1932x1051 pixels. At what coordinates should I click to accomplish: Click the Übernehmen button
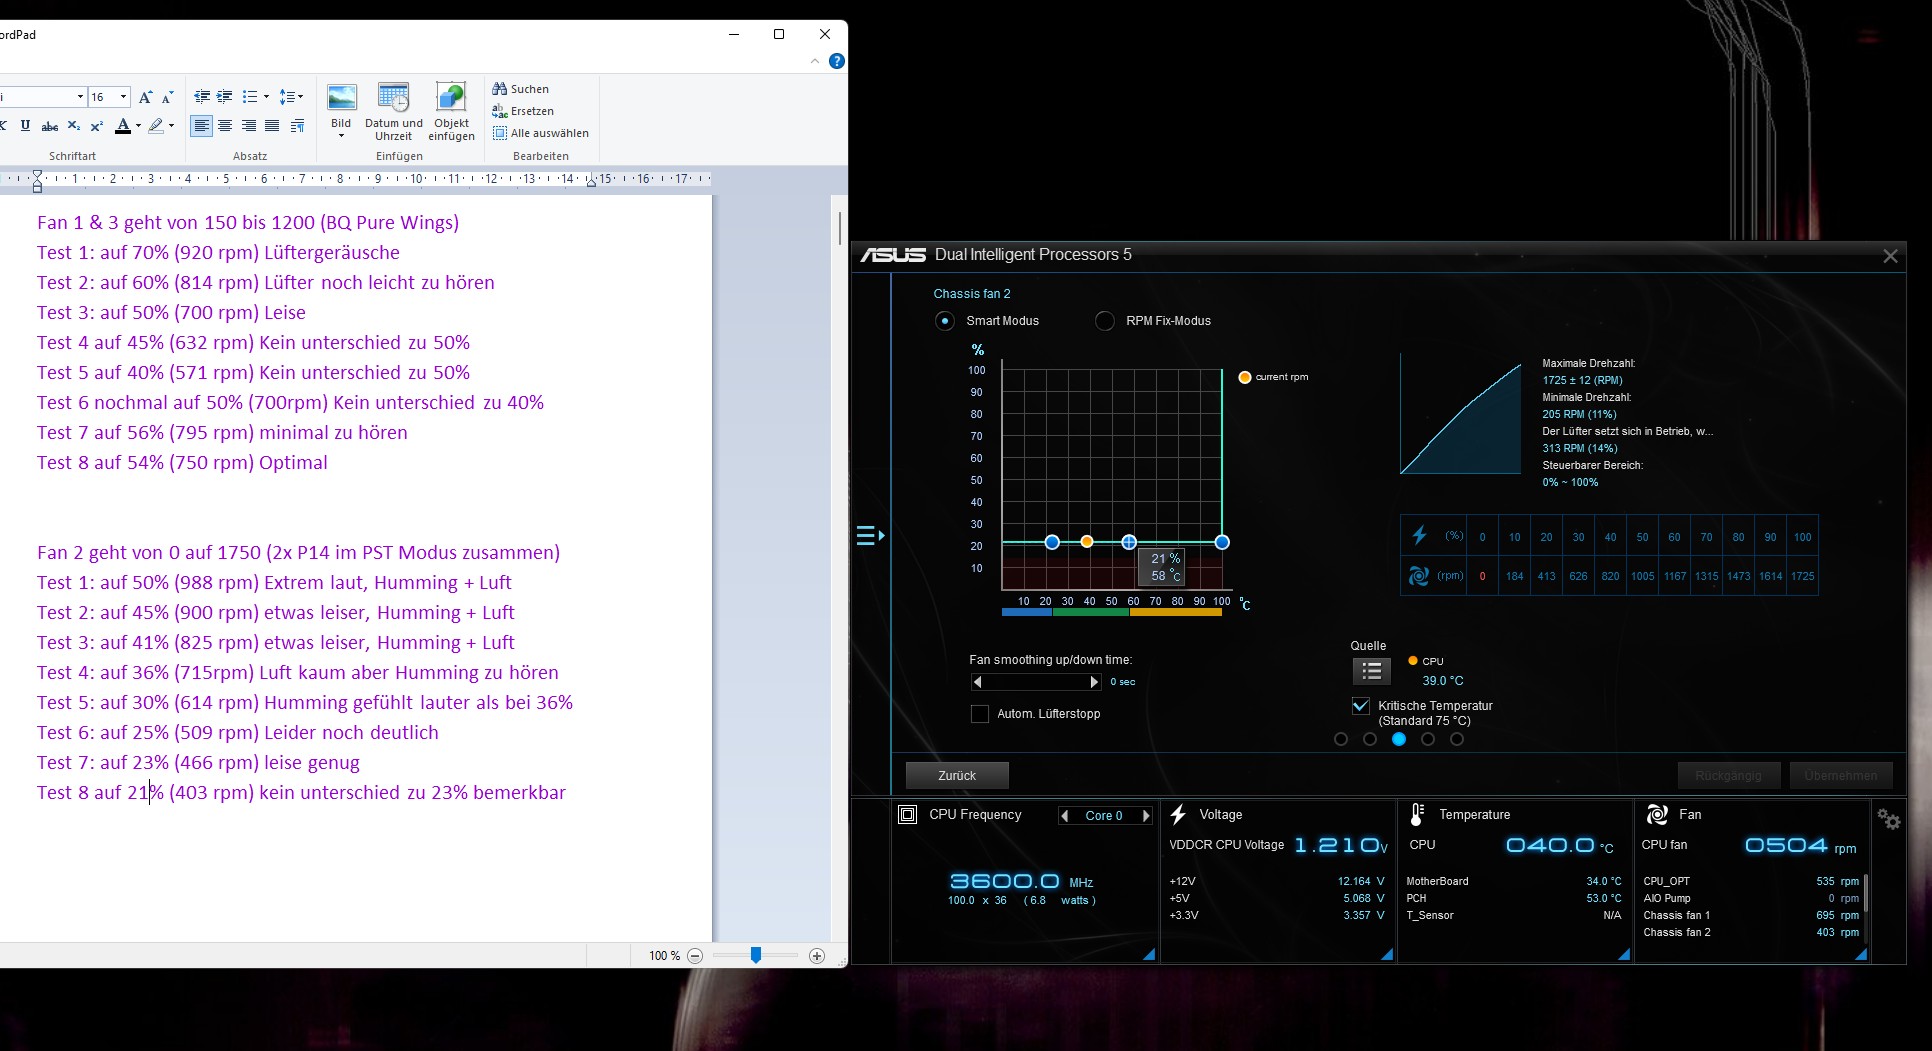coord(1841,776)
